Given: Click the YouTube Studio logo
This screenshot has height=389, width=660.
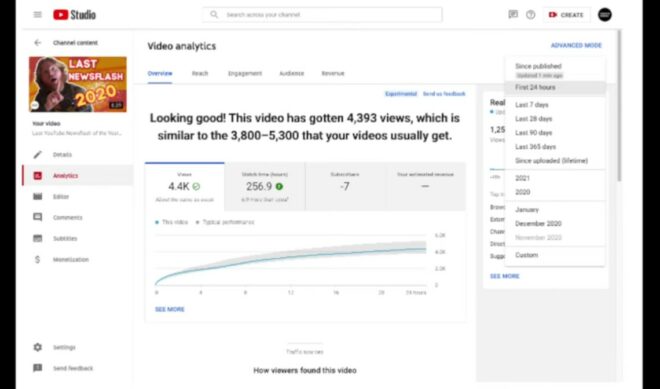Looking at the screenshot, I should pos(75,15).
